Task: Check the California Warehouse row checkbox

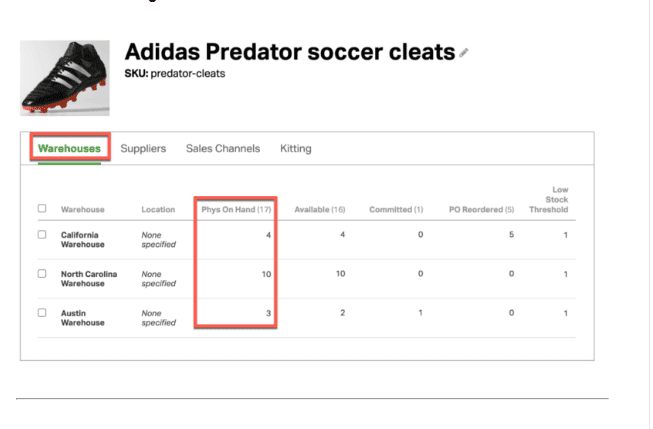Action: point(42,234)
